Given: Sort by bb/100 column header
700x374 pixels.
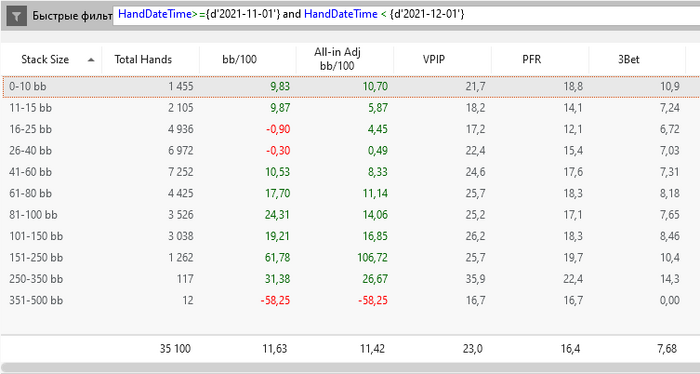Looking at the screenshot, I should tap(248, 59).
